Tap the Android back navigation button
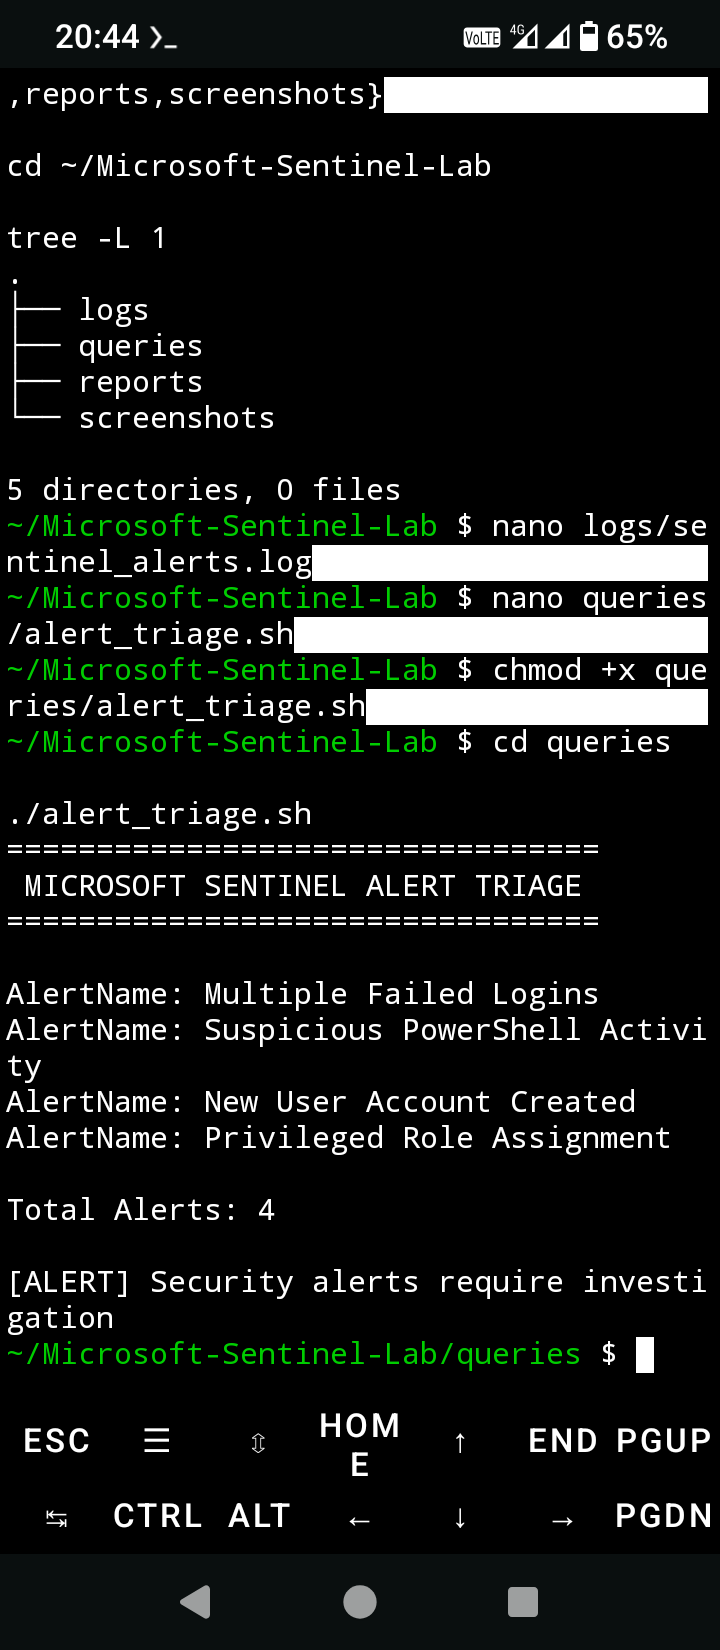This screenshot has height=1650, width=720. [196, 1602]
